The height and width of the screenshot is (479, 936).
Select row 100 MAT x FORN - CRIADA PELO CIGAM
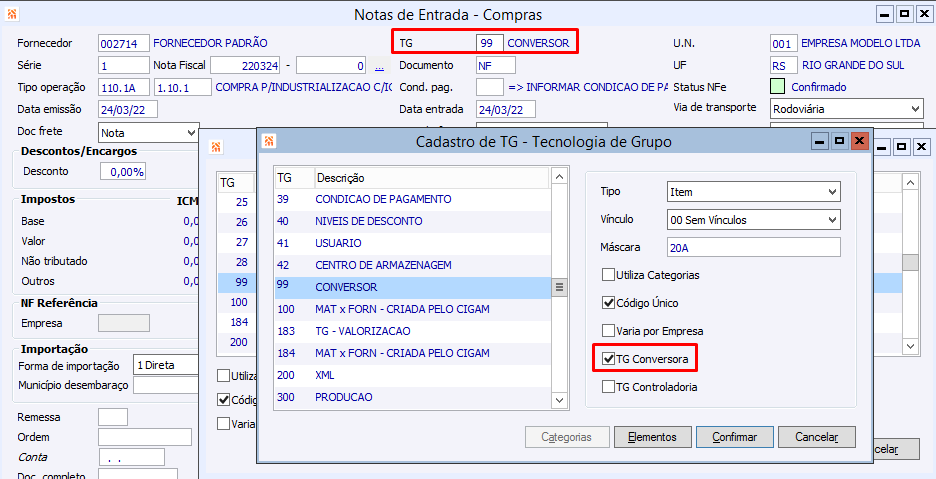[x=412, y=309]
